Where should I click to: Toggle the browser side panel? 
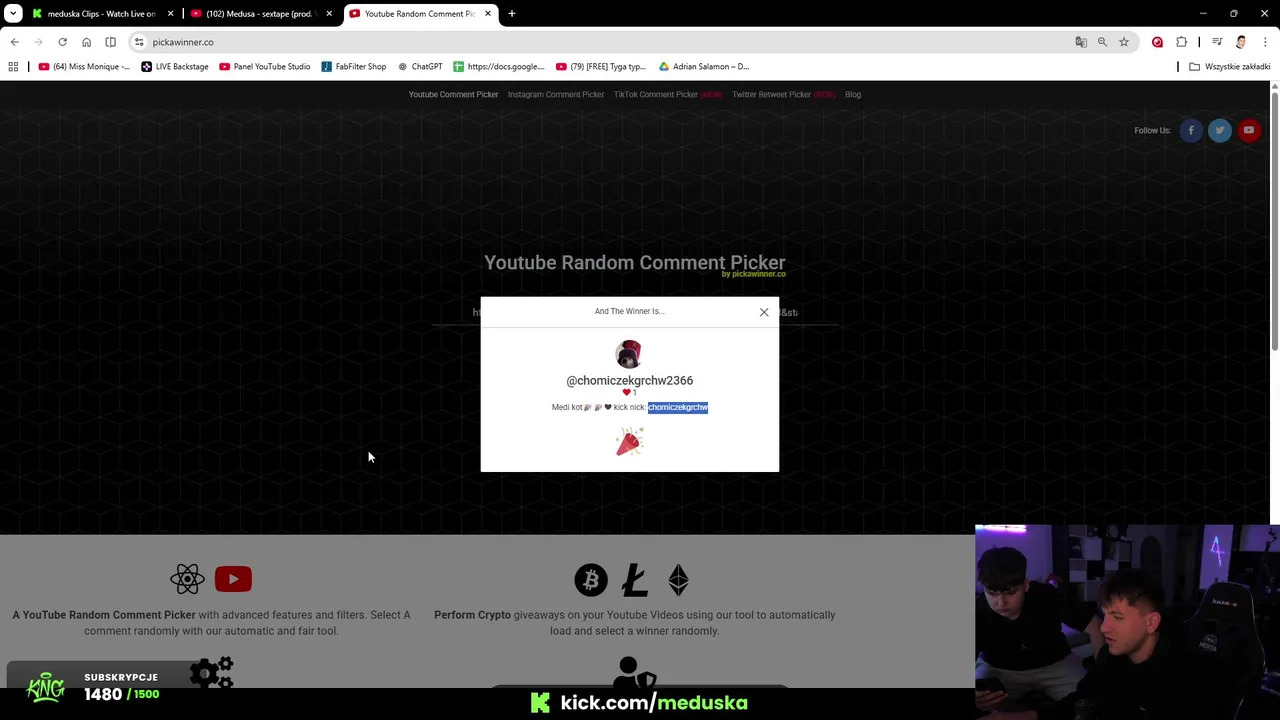coord(110,42)
